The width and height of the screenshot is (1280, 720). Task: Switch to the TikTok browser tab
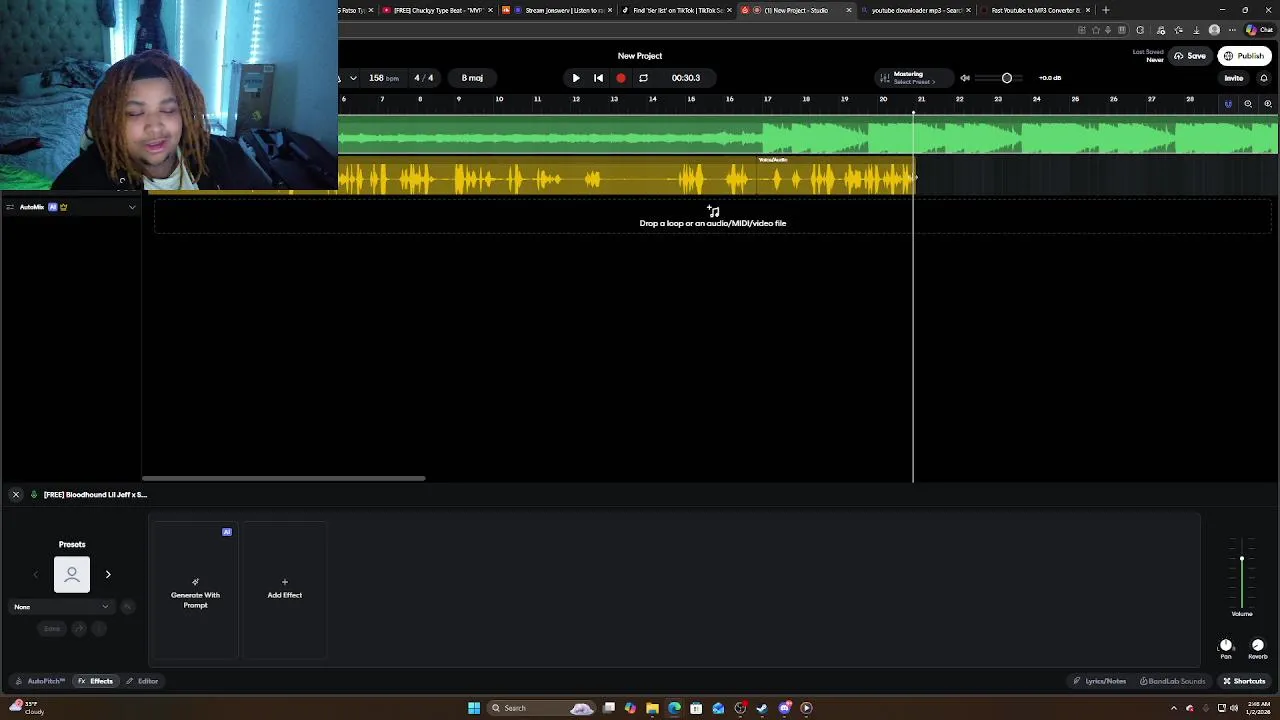pos(676,10)
